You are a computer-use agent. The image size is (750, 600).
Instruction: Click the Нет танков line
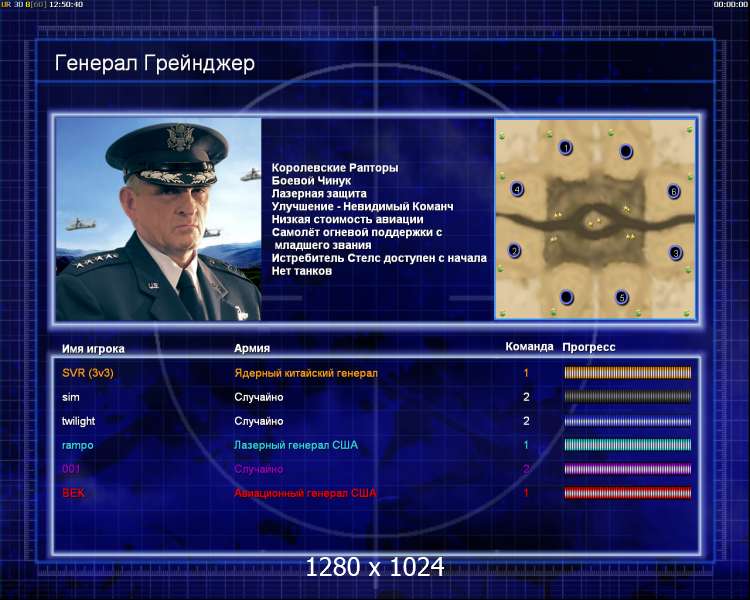pos(301,271)
